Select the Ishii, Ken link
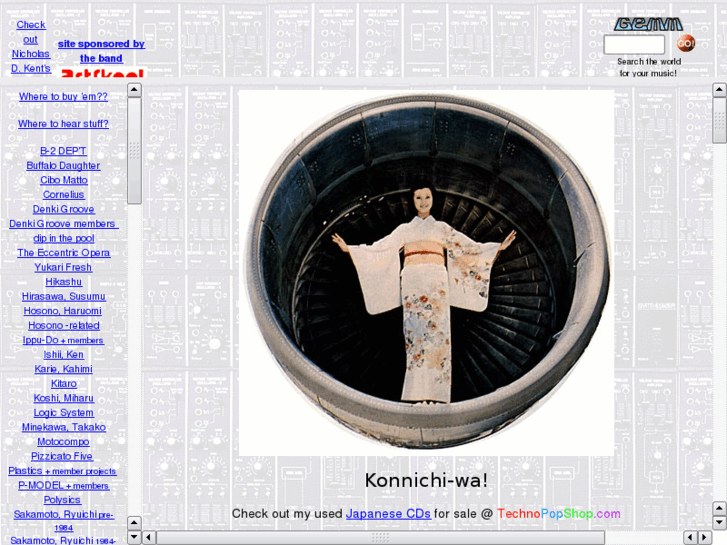Image resolution: width=727 pixels, height=545 pixels. [x=64, y=354]
